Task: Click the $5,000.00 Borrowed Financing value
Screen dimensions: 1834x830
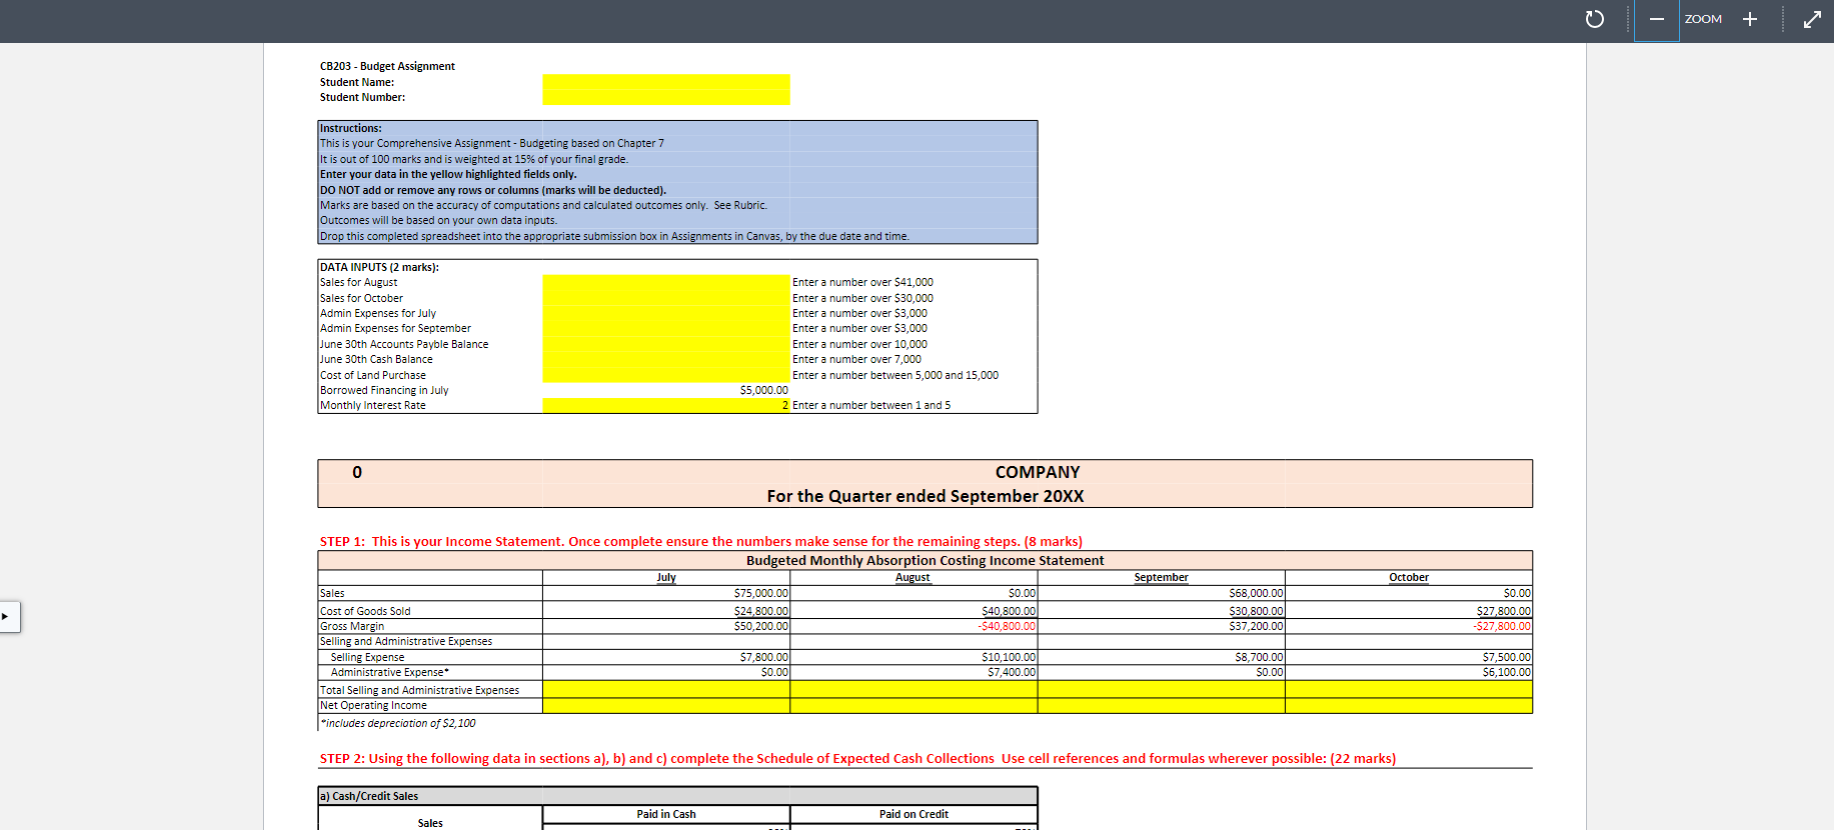Action: tap(764, 390)
